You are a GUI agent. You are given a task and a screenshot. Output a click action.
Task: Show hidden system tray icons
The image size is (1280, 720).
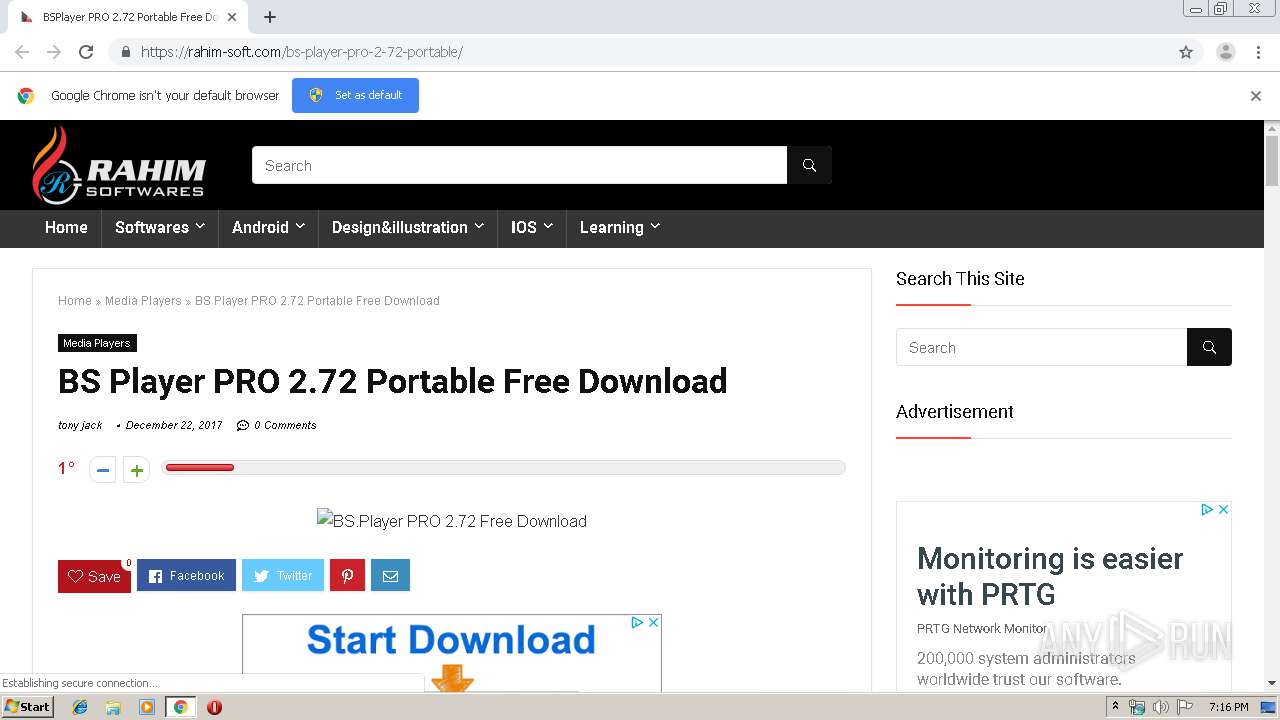point(1115,707)
